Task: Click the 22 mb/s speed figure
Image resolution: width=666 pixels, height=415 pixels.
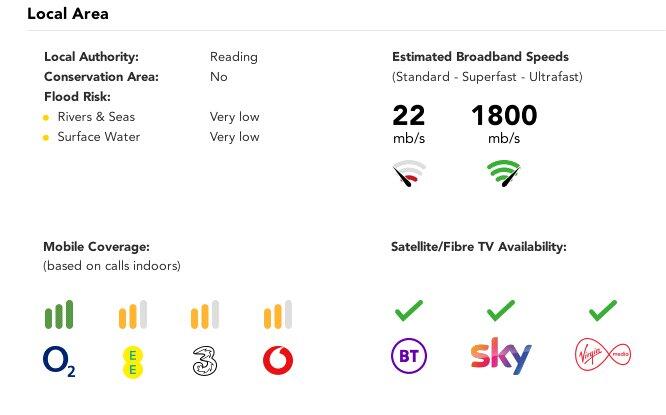Action: pyautogui.click(x=408, y=115)
